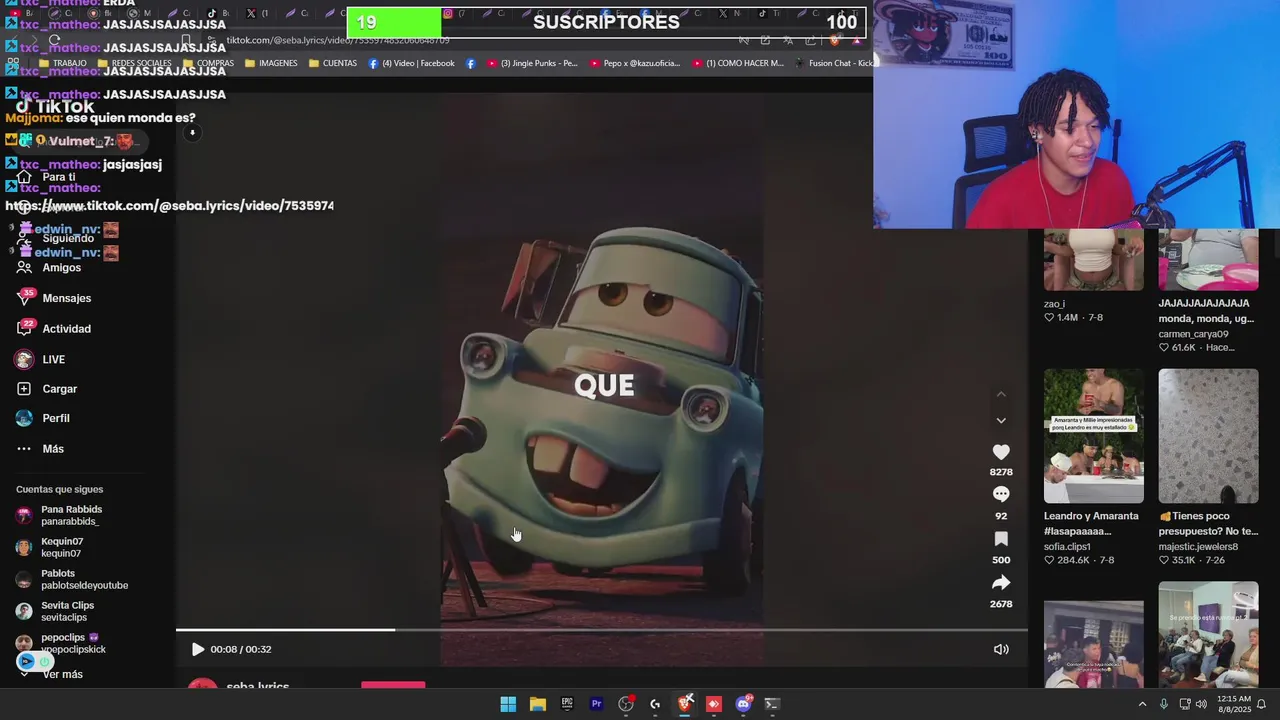The width and height of the screenshot is (1280, 720).
Task: Like the video with the heart icon
Action: (1001, 452)
